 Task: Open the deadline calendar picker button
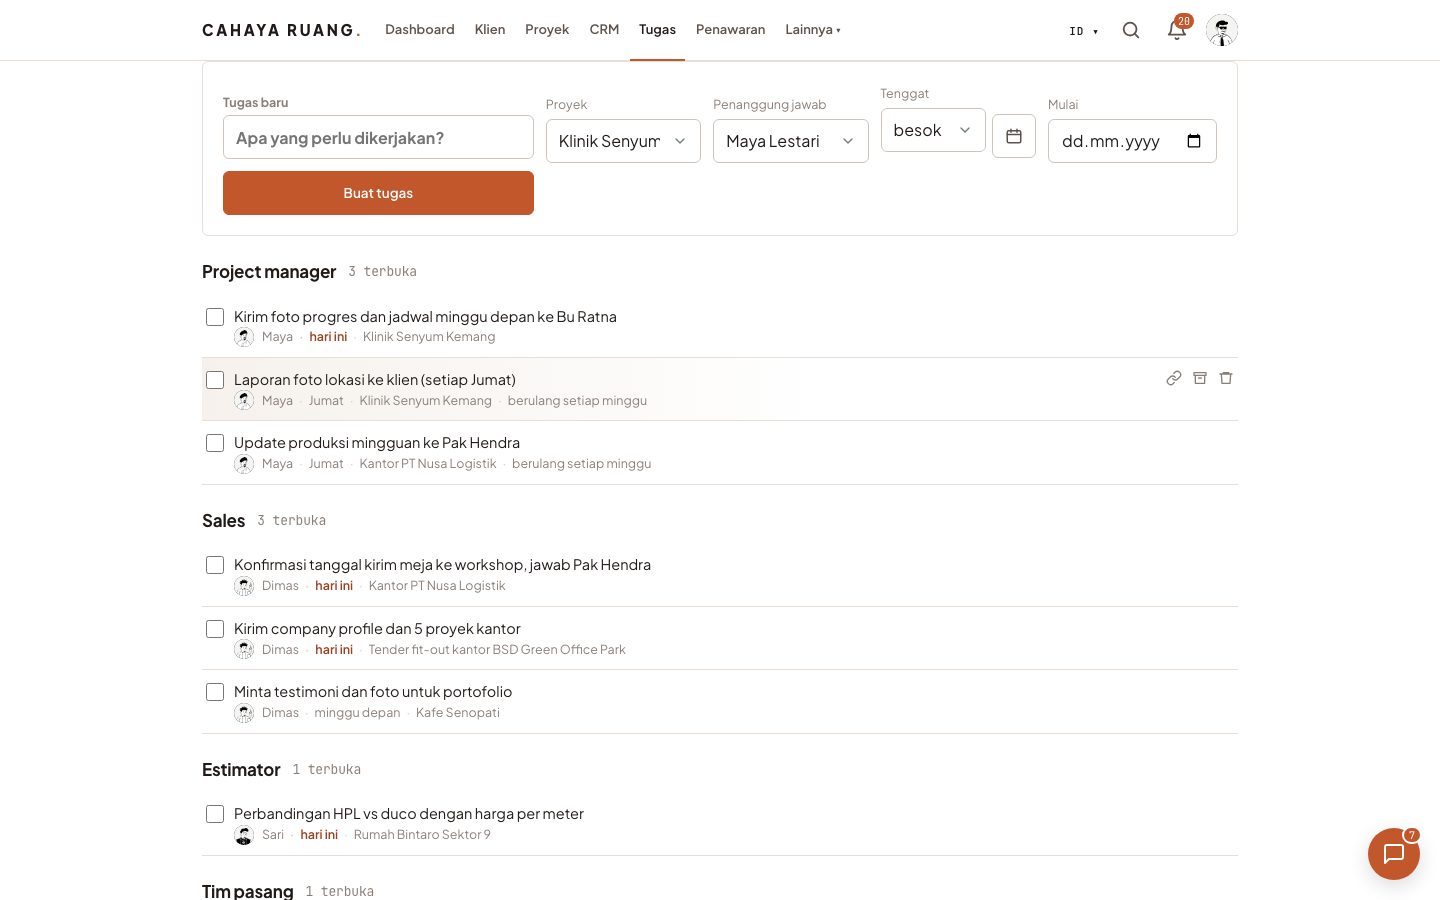coord(1014,136)
